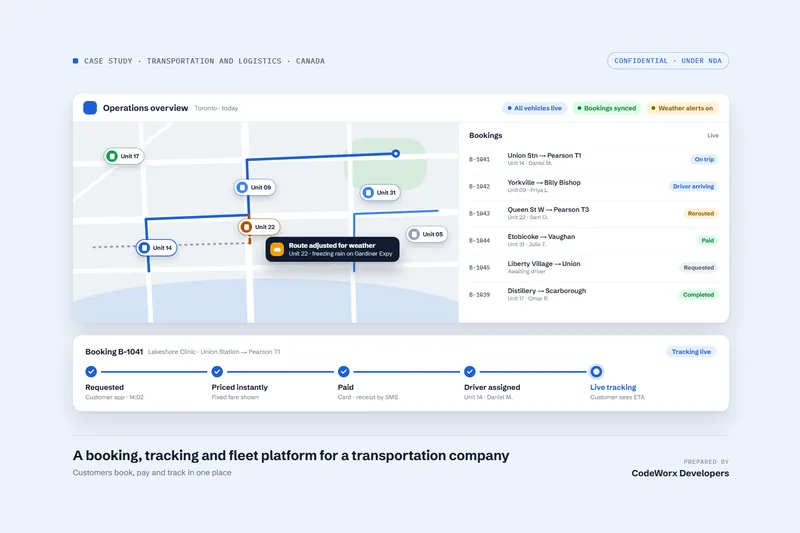The height and width of the screenshot is (533, 800).
Task: Click the route destination endpoint dot
Action: [395, 153]
